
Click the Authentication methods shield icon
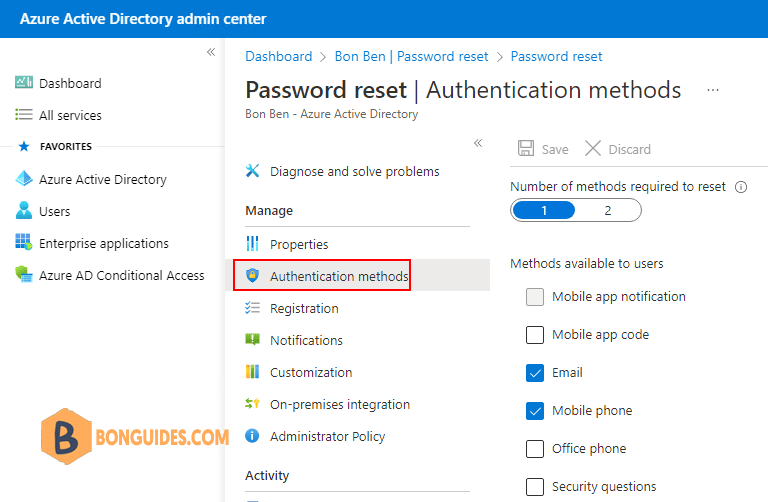[x=252, y=275]
